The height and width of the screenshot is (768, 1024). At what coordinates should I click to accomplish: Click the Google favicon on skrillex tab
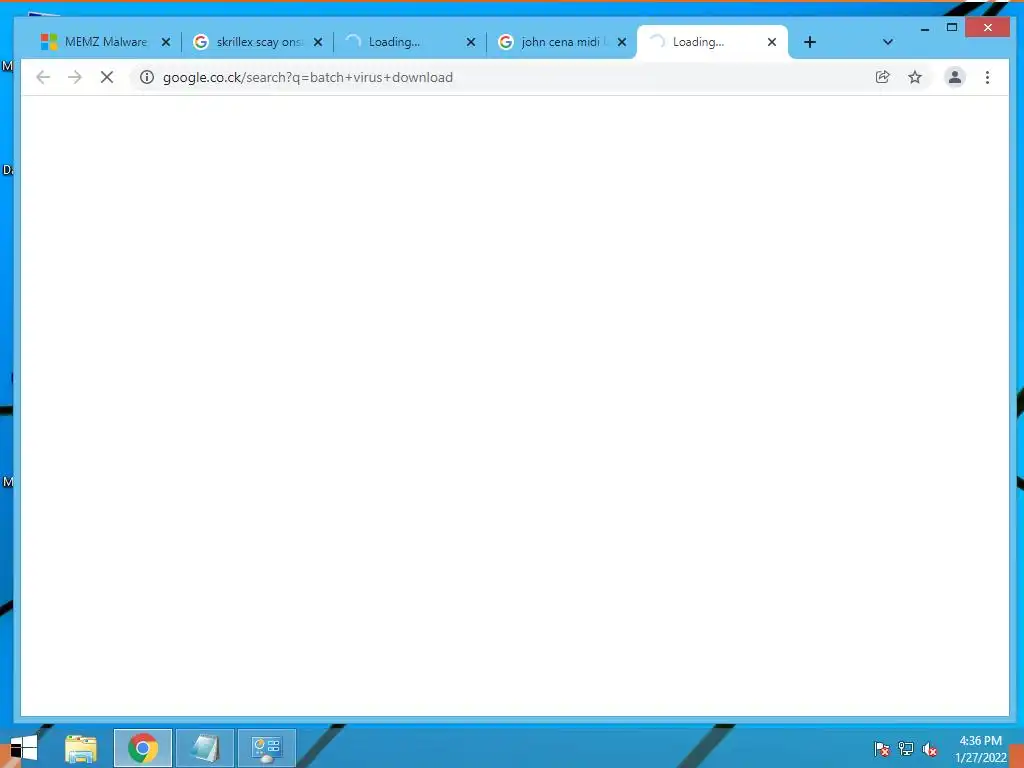[200, 42]
